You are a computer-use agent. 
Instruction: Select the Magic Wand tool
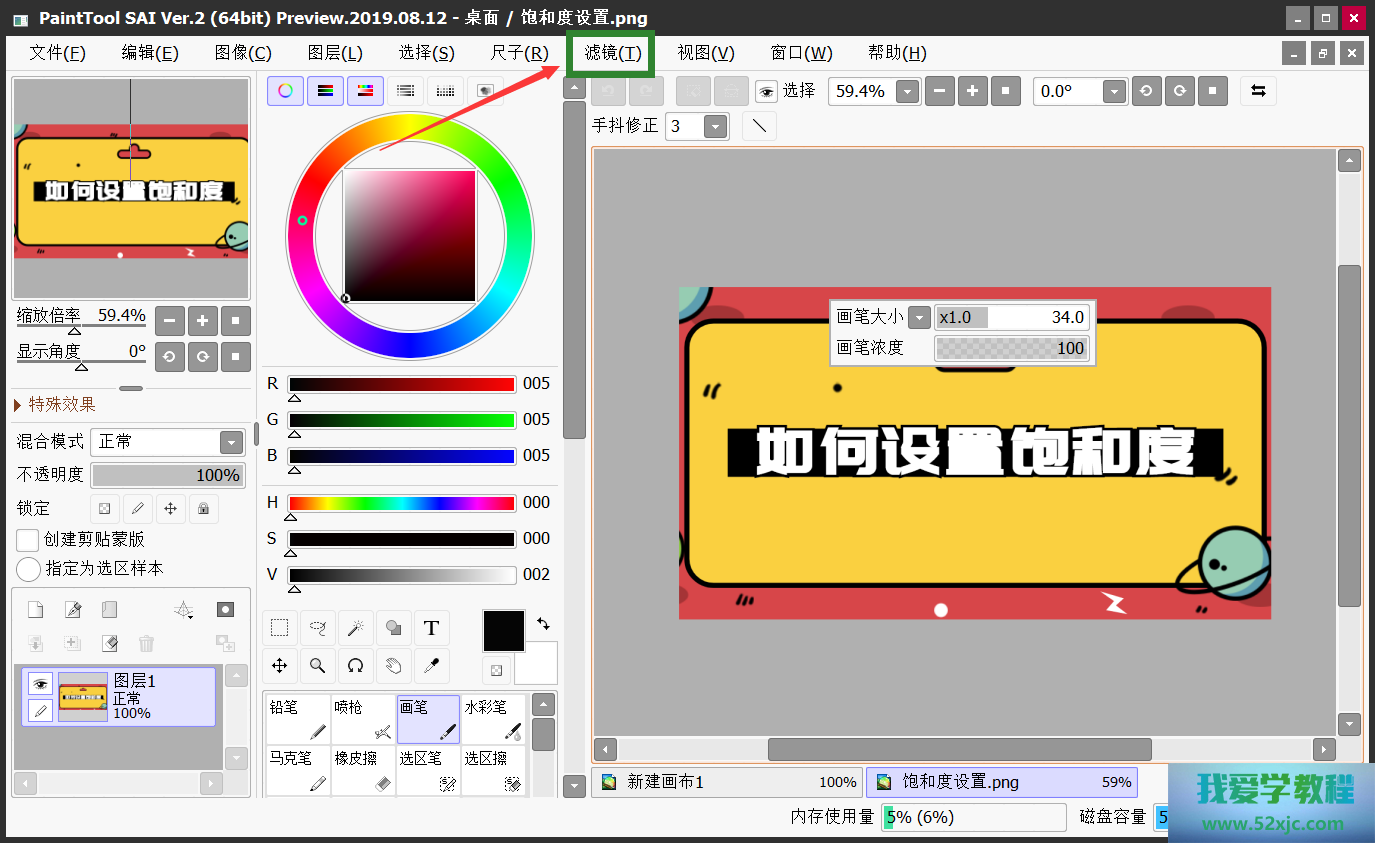click(x=355, y=628)
